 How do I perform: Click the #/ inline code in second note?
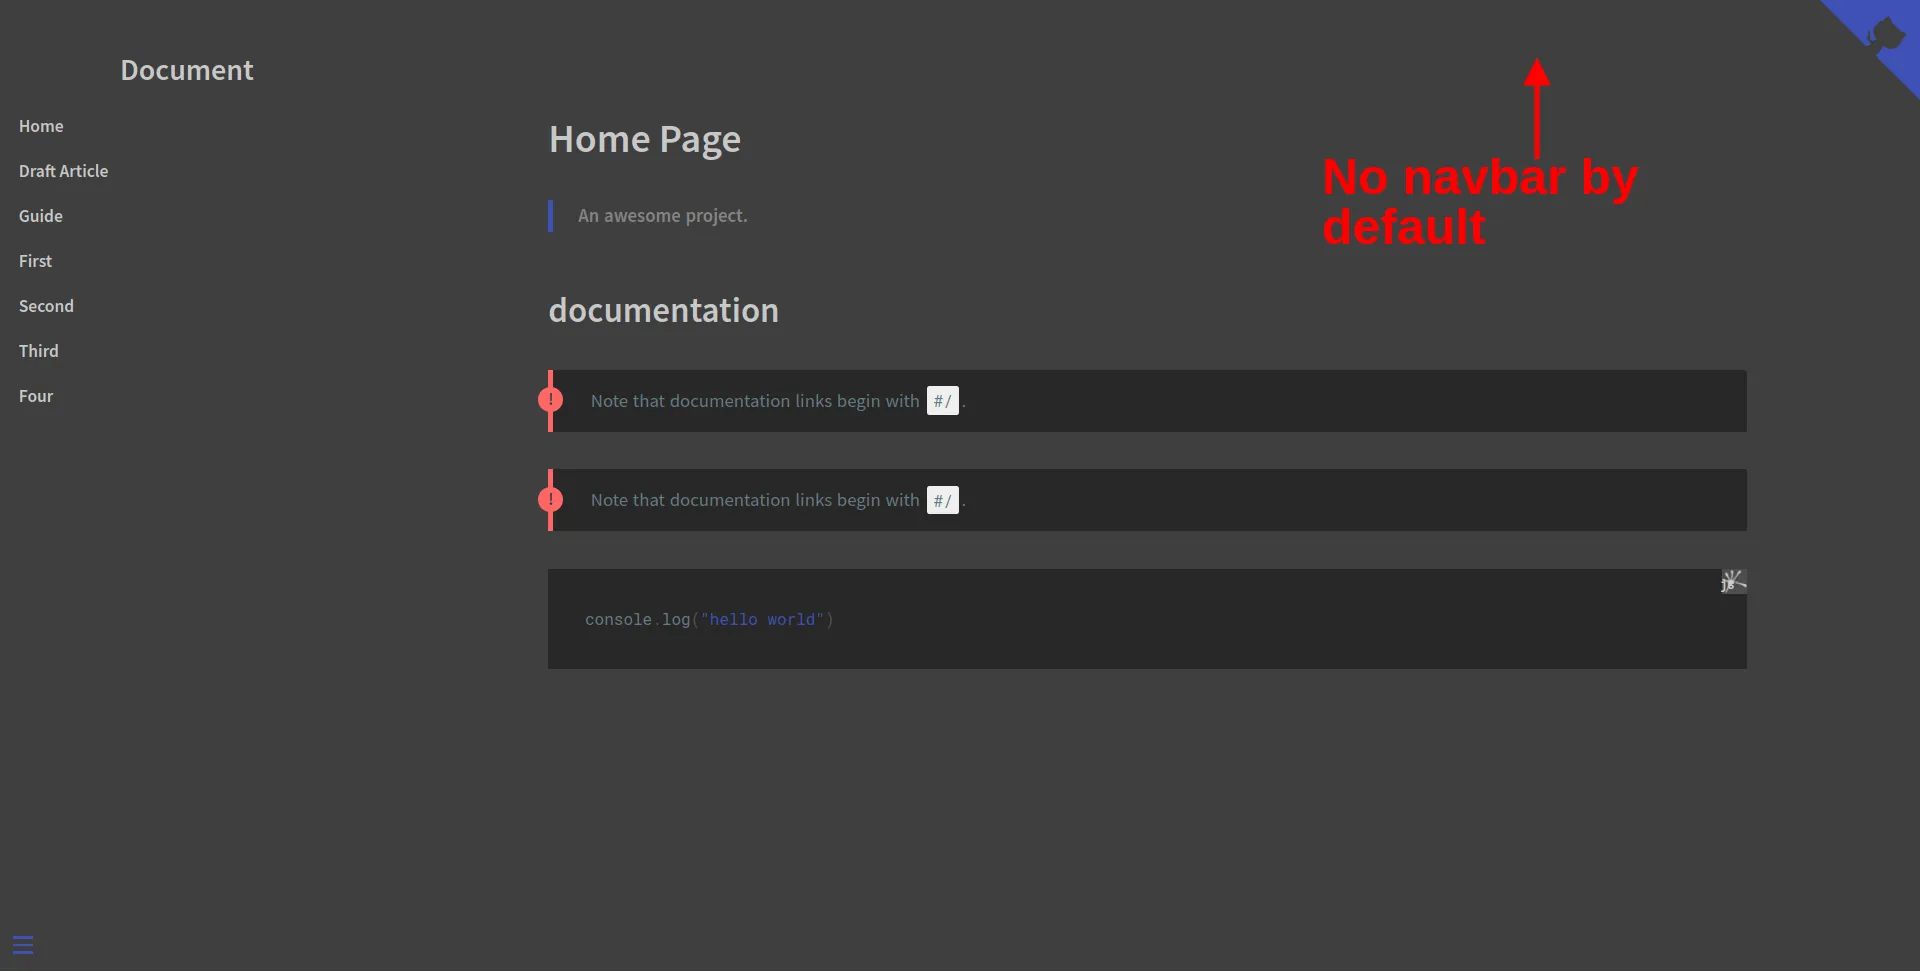[942, 500]
